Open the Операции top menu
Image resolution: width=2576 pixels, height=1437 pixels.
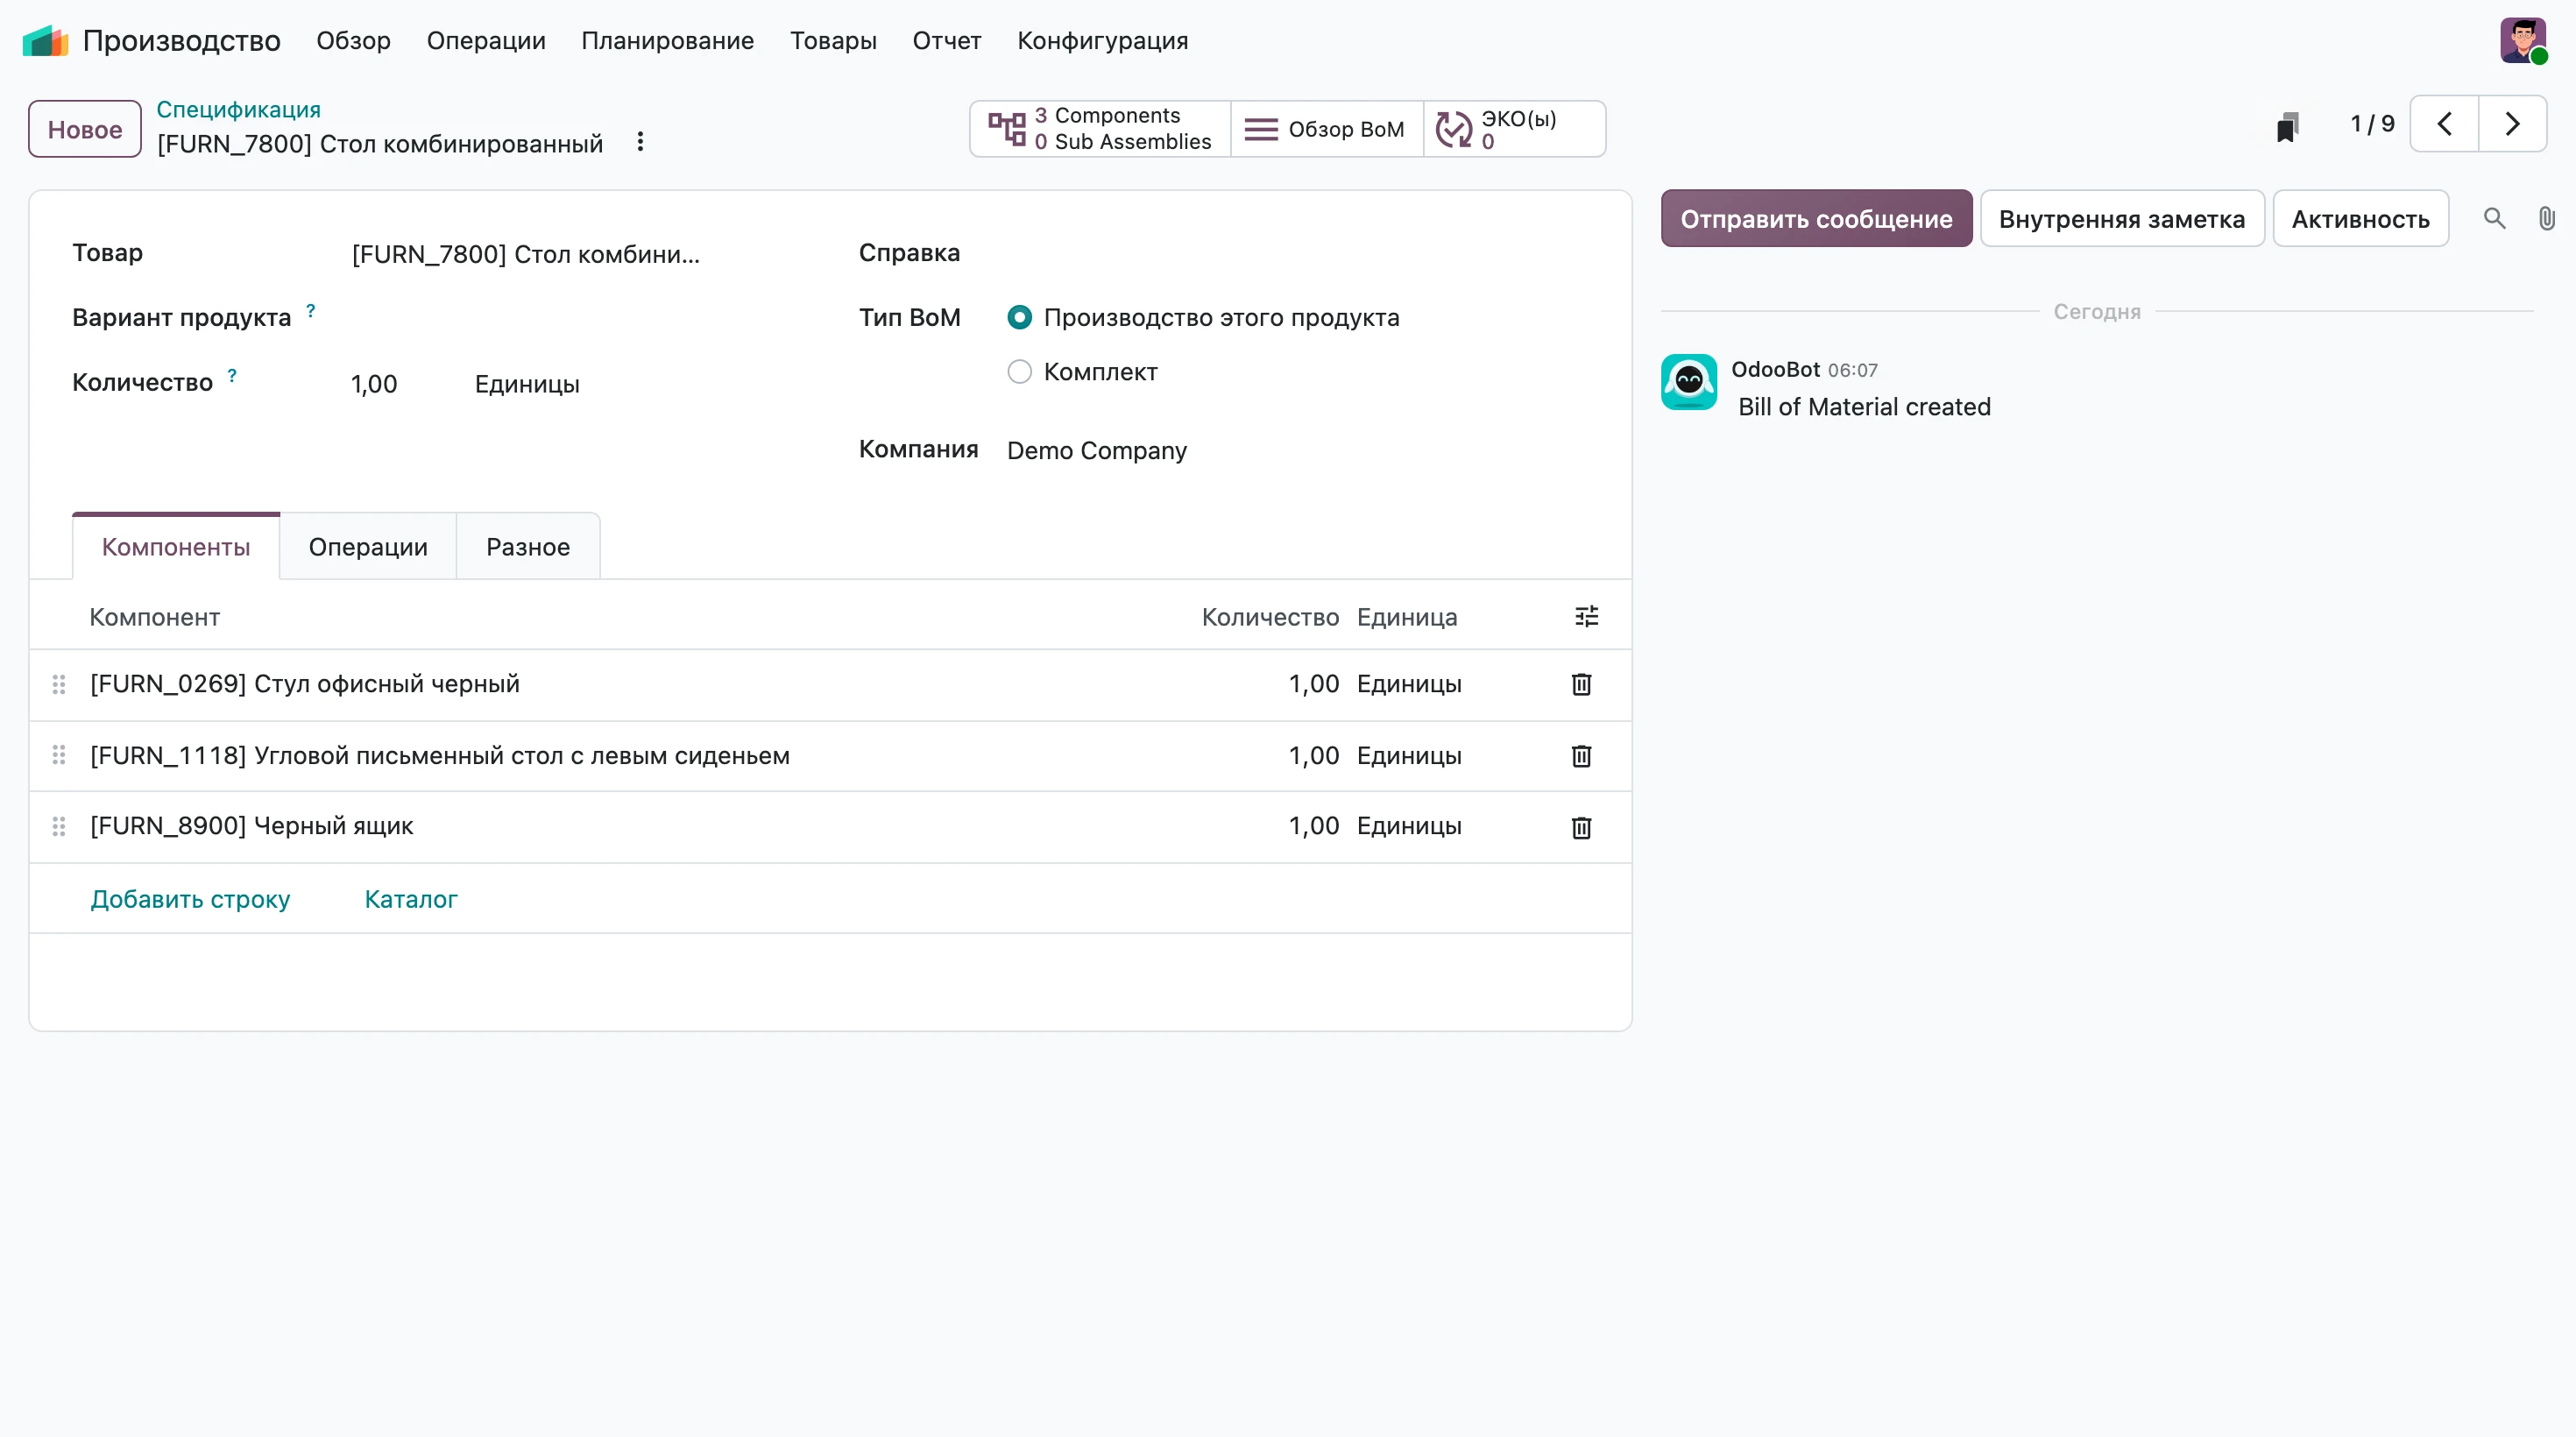pos(486,41)
